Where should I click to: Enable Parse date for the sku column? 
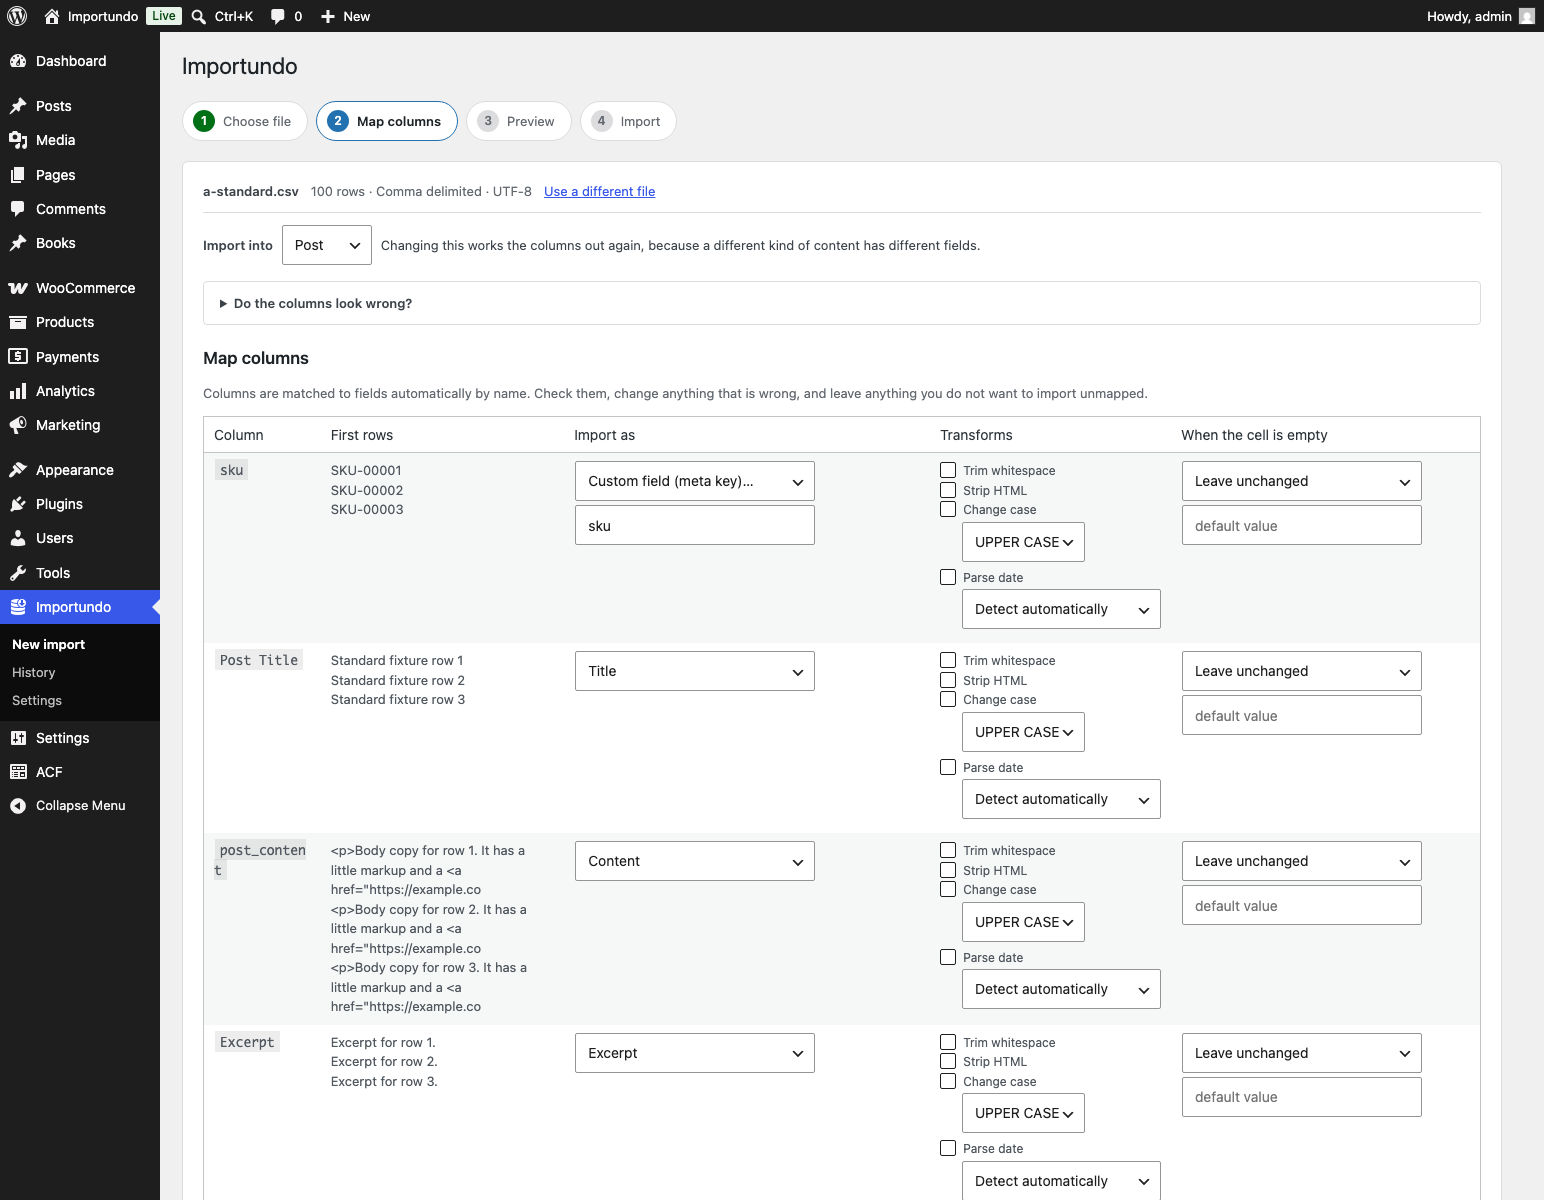(x=948, y=577)
